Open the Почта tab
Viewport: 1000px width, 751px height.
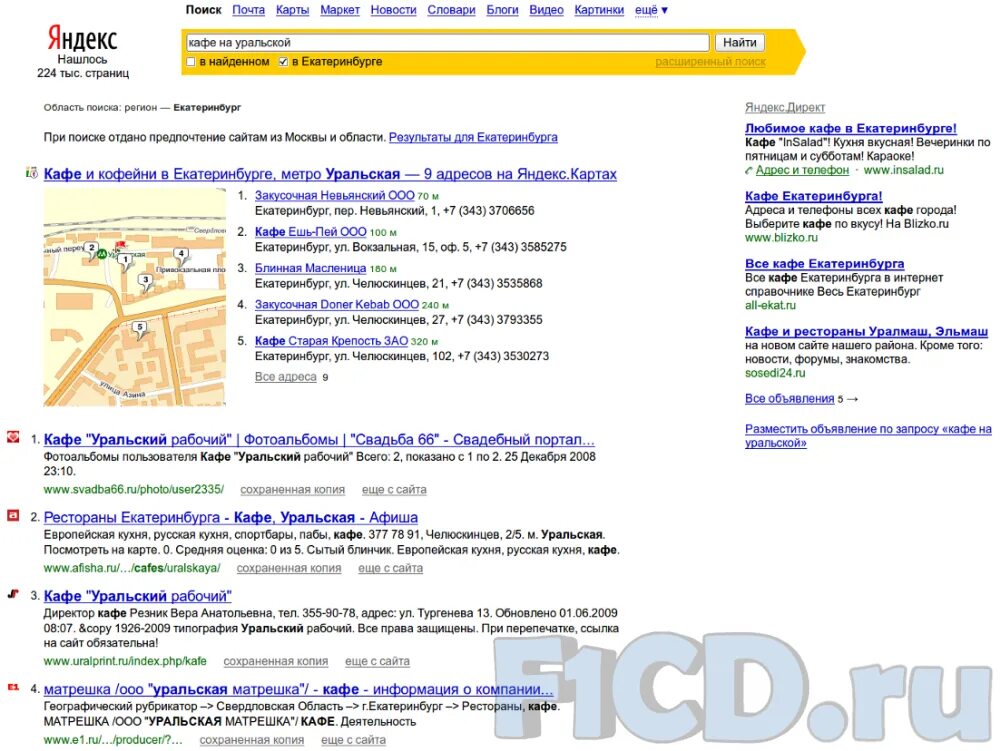tap(248, 10)
